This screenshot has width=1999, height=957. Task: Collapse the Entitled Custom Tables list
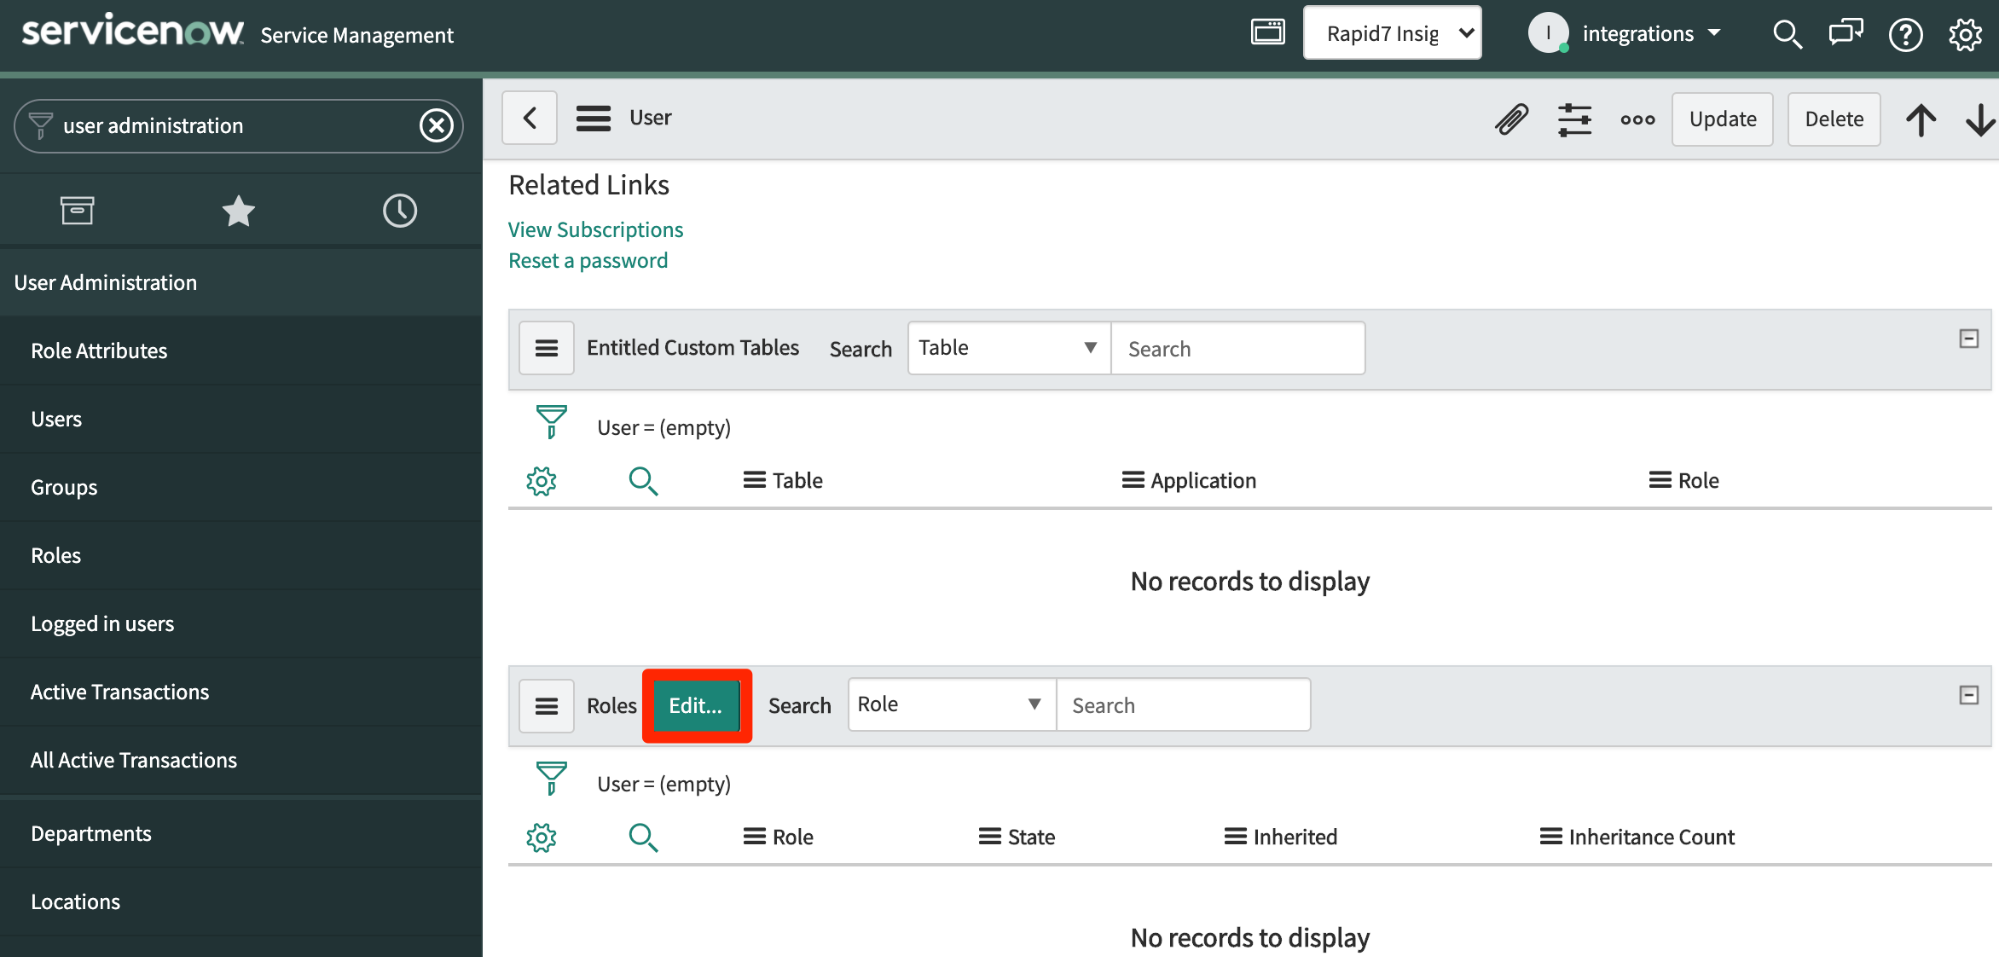tap(1968, 339)
